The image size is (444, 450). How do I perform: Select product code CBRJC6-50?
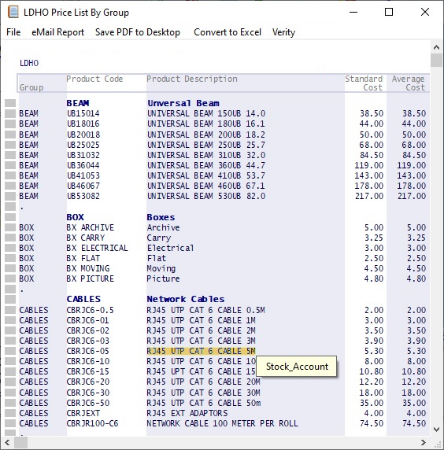(x=88, y=403)
